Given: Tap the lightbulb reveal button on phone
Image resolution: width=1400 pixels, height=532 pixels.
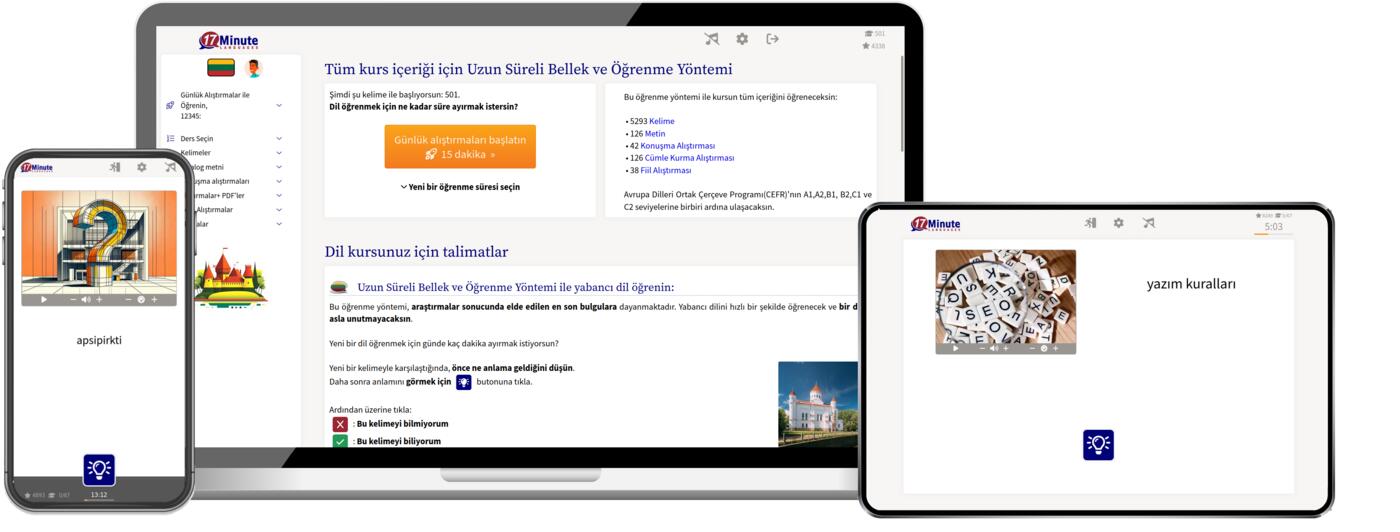Looking at the screenshot, I should coord(99,469).
